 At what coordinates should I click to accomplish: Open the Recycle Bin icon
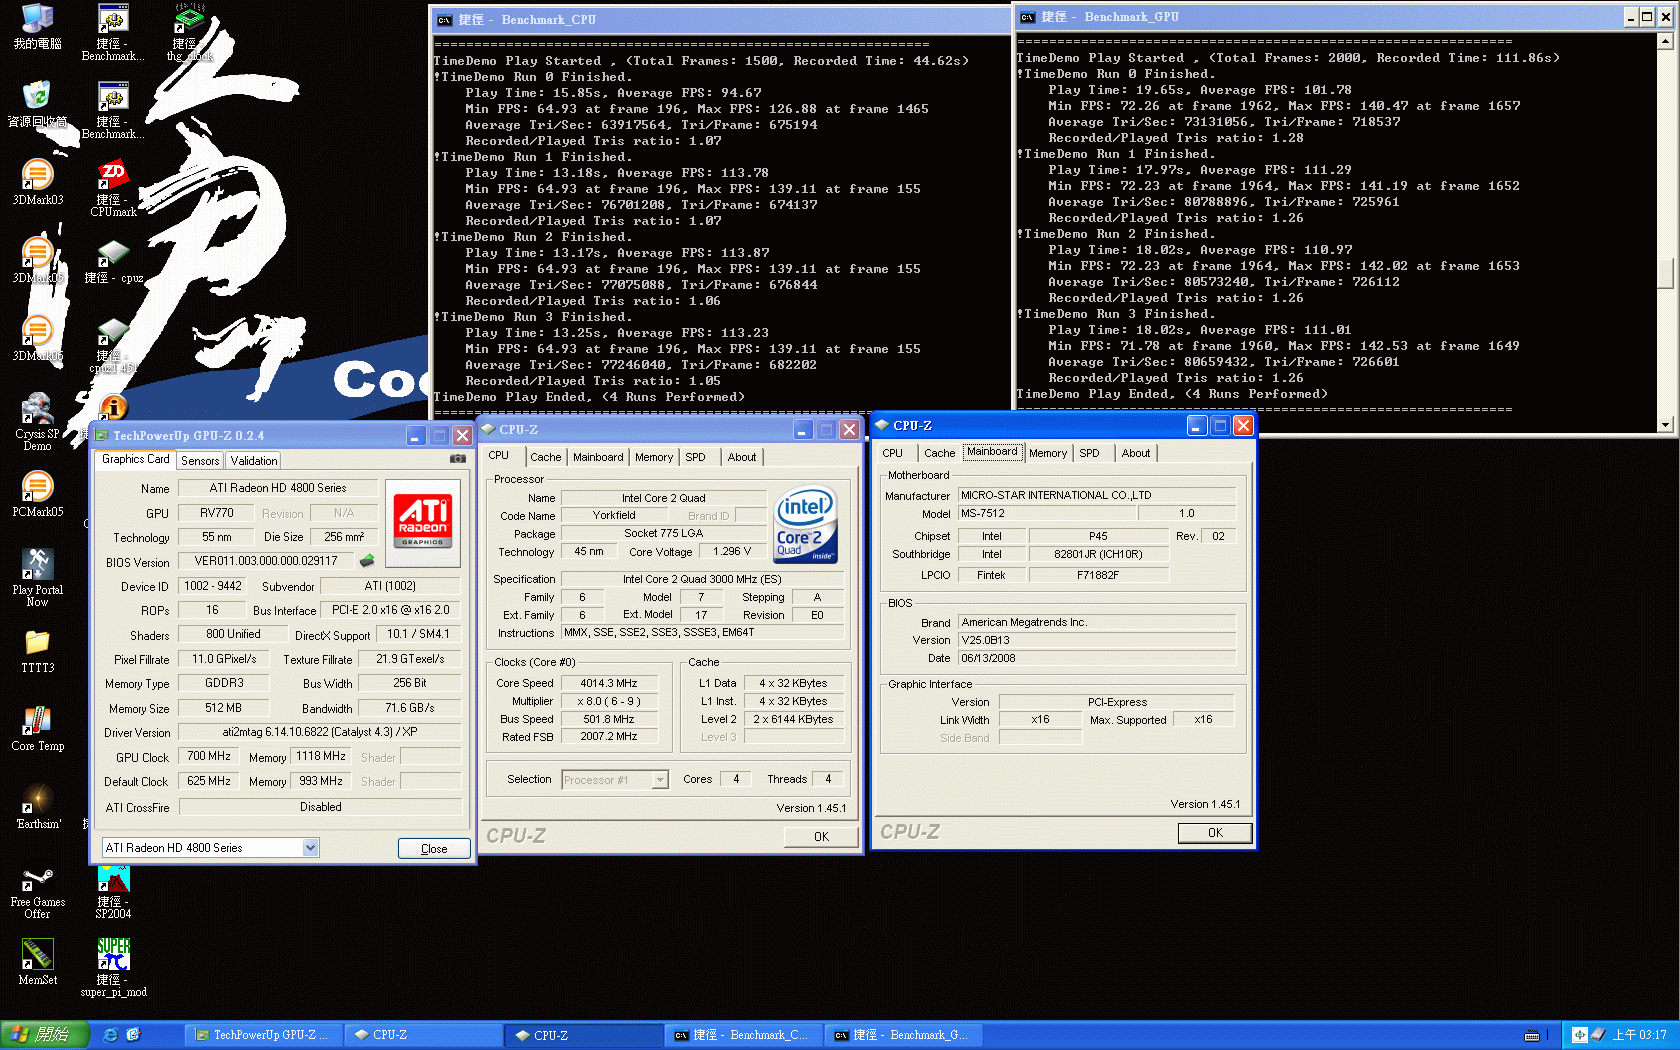point(37,104)
